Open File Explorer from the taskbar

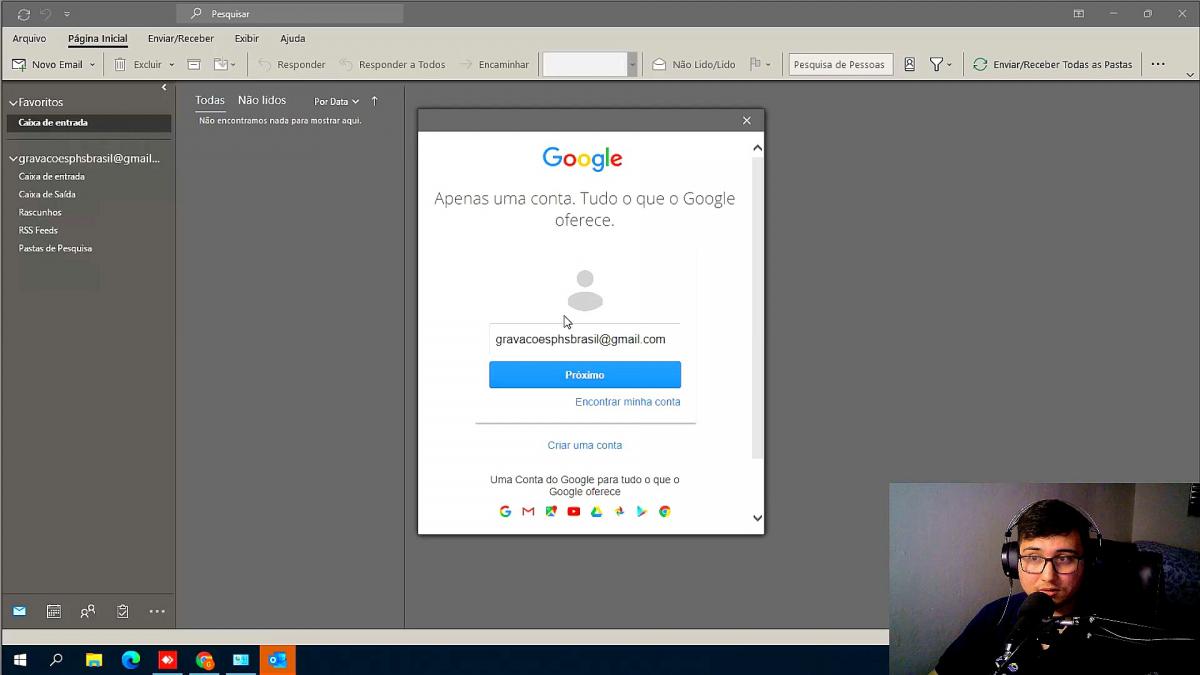(x=94, y=660)
